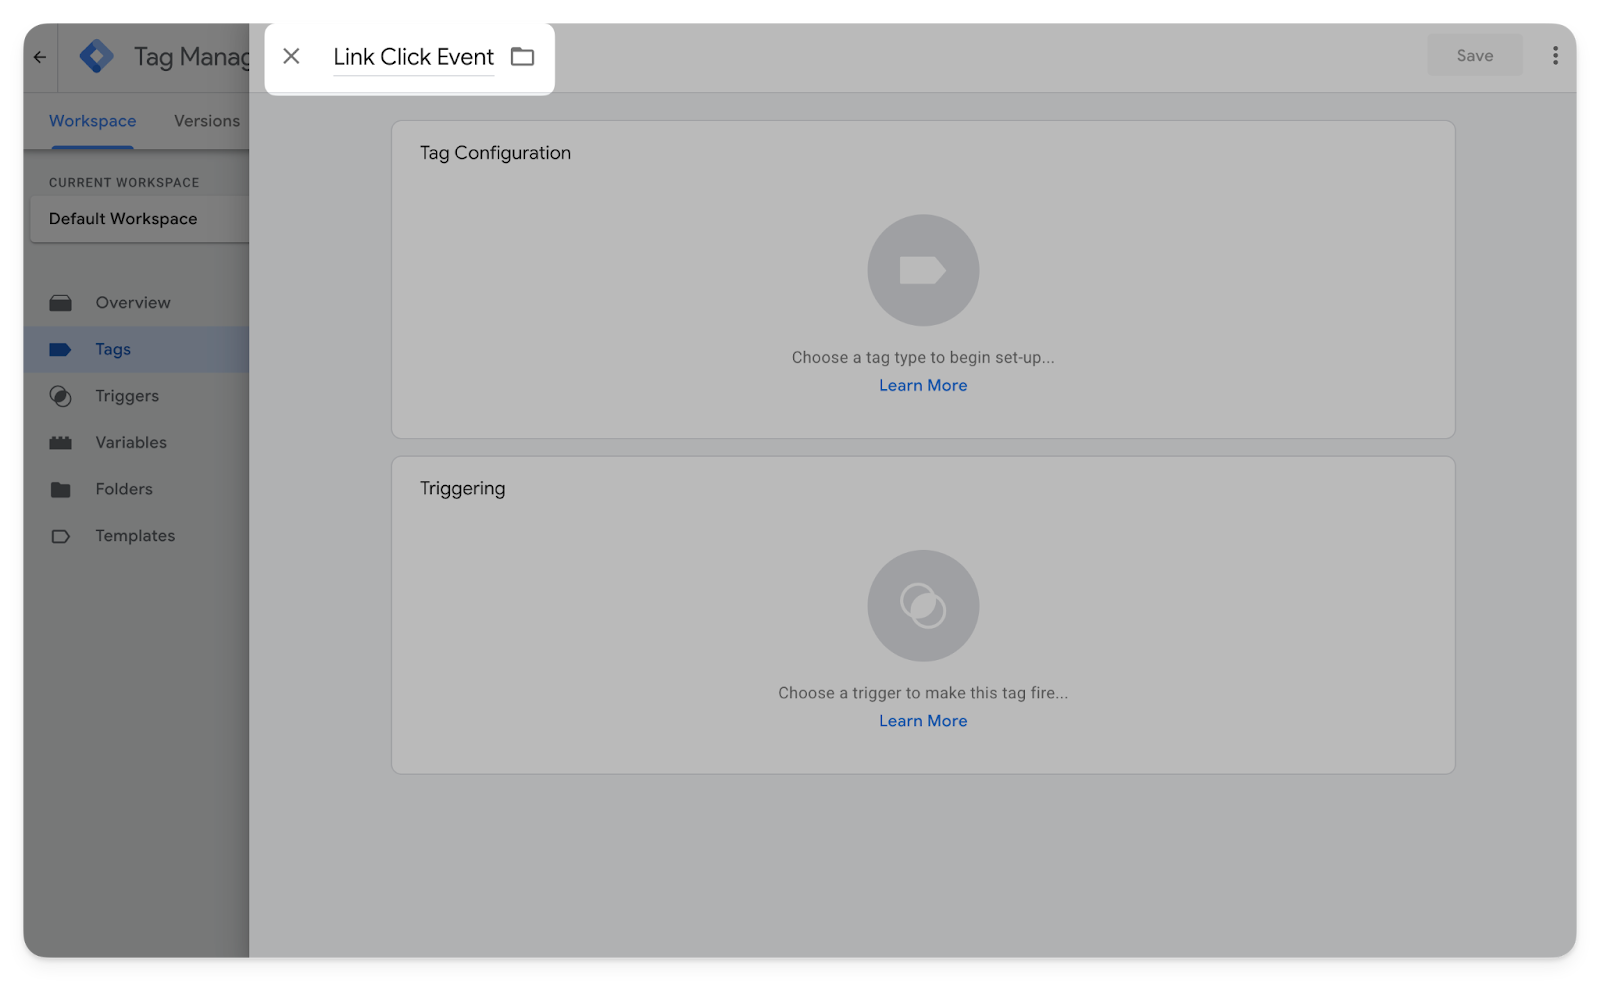This screenshot has width=1600, height=981.
Task: Open Learn More under Tag Configuration
Action: click(922, 386)
